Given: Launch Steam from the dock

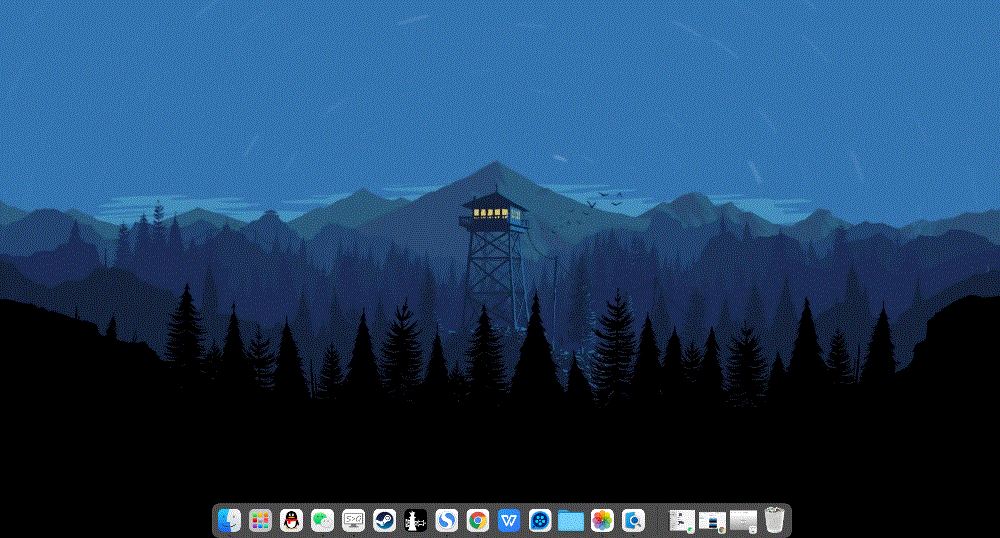Looking at the screenshot, I should (x=385, y=520).
